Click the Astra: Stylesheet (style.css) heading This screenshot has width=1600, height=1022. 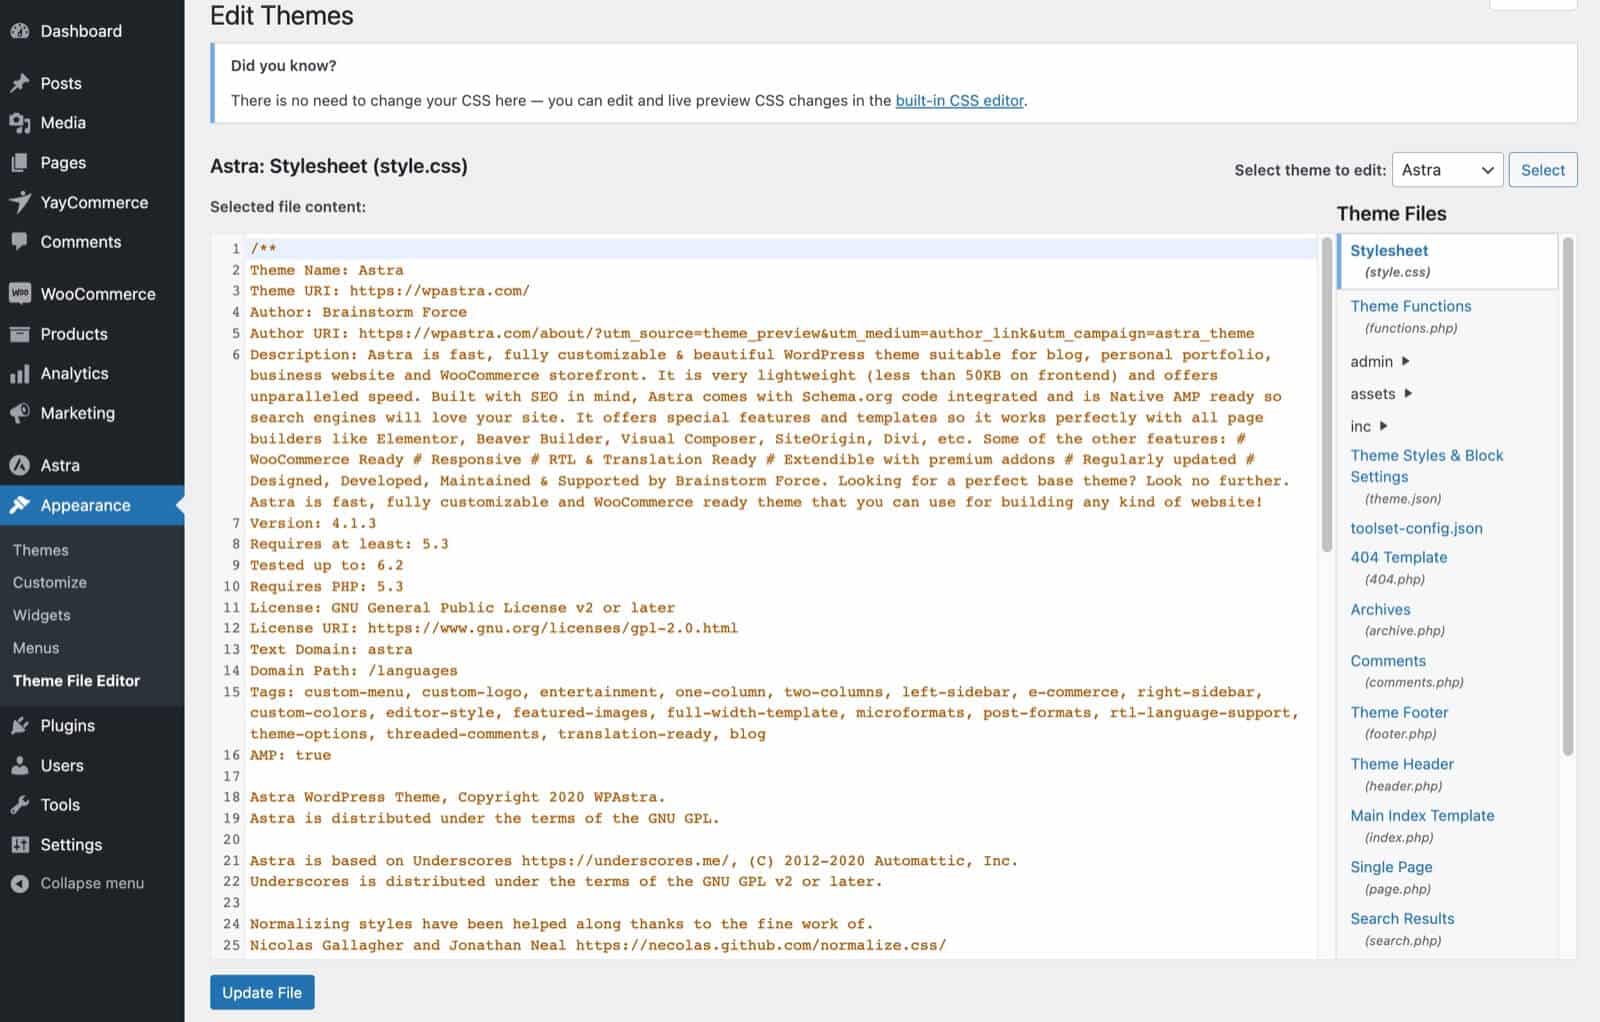(x=339, y=166)
